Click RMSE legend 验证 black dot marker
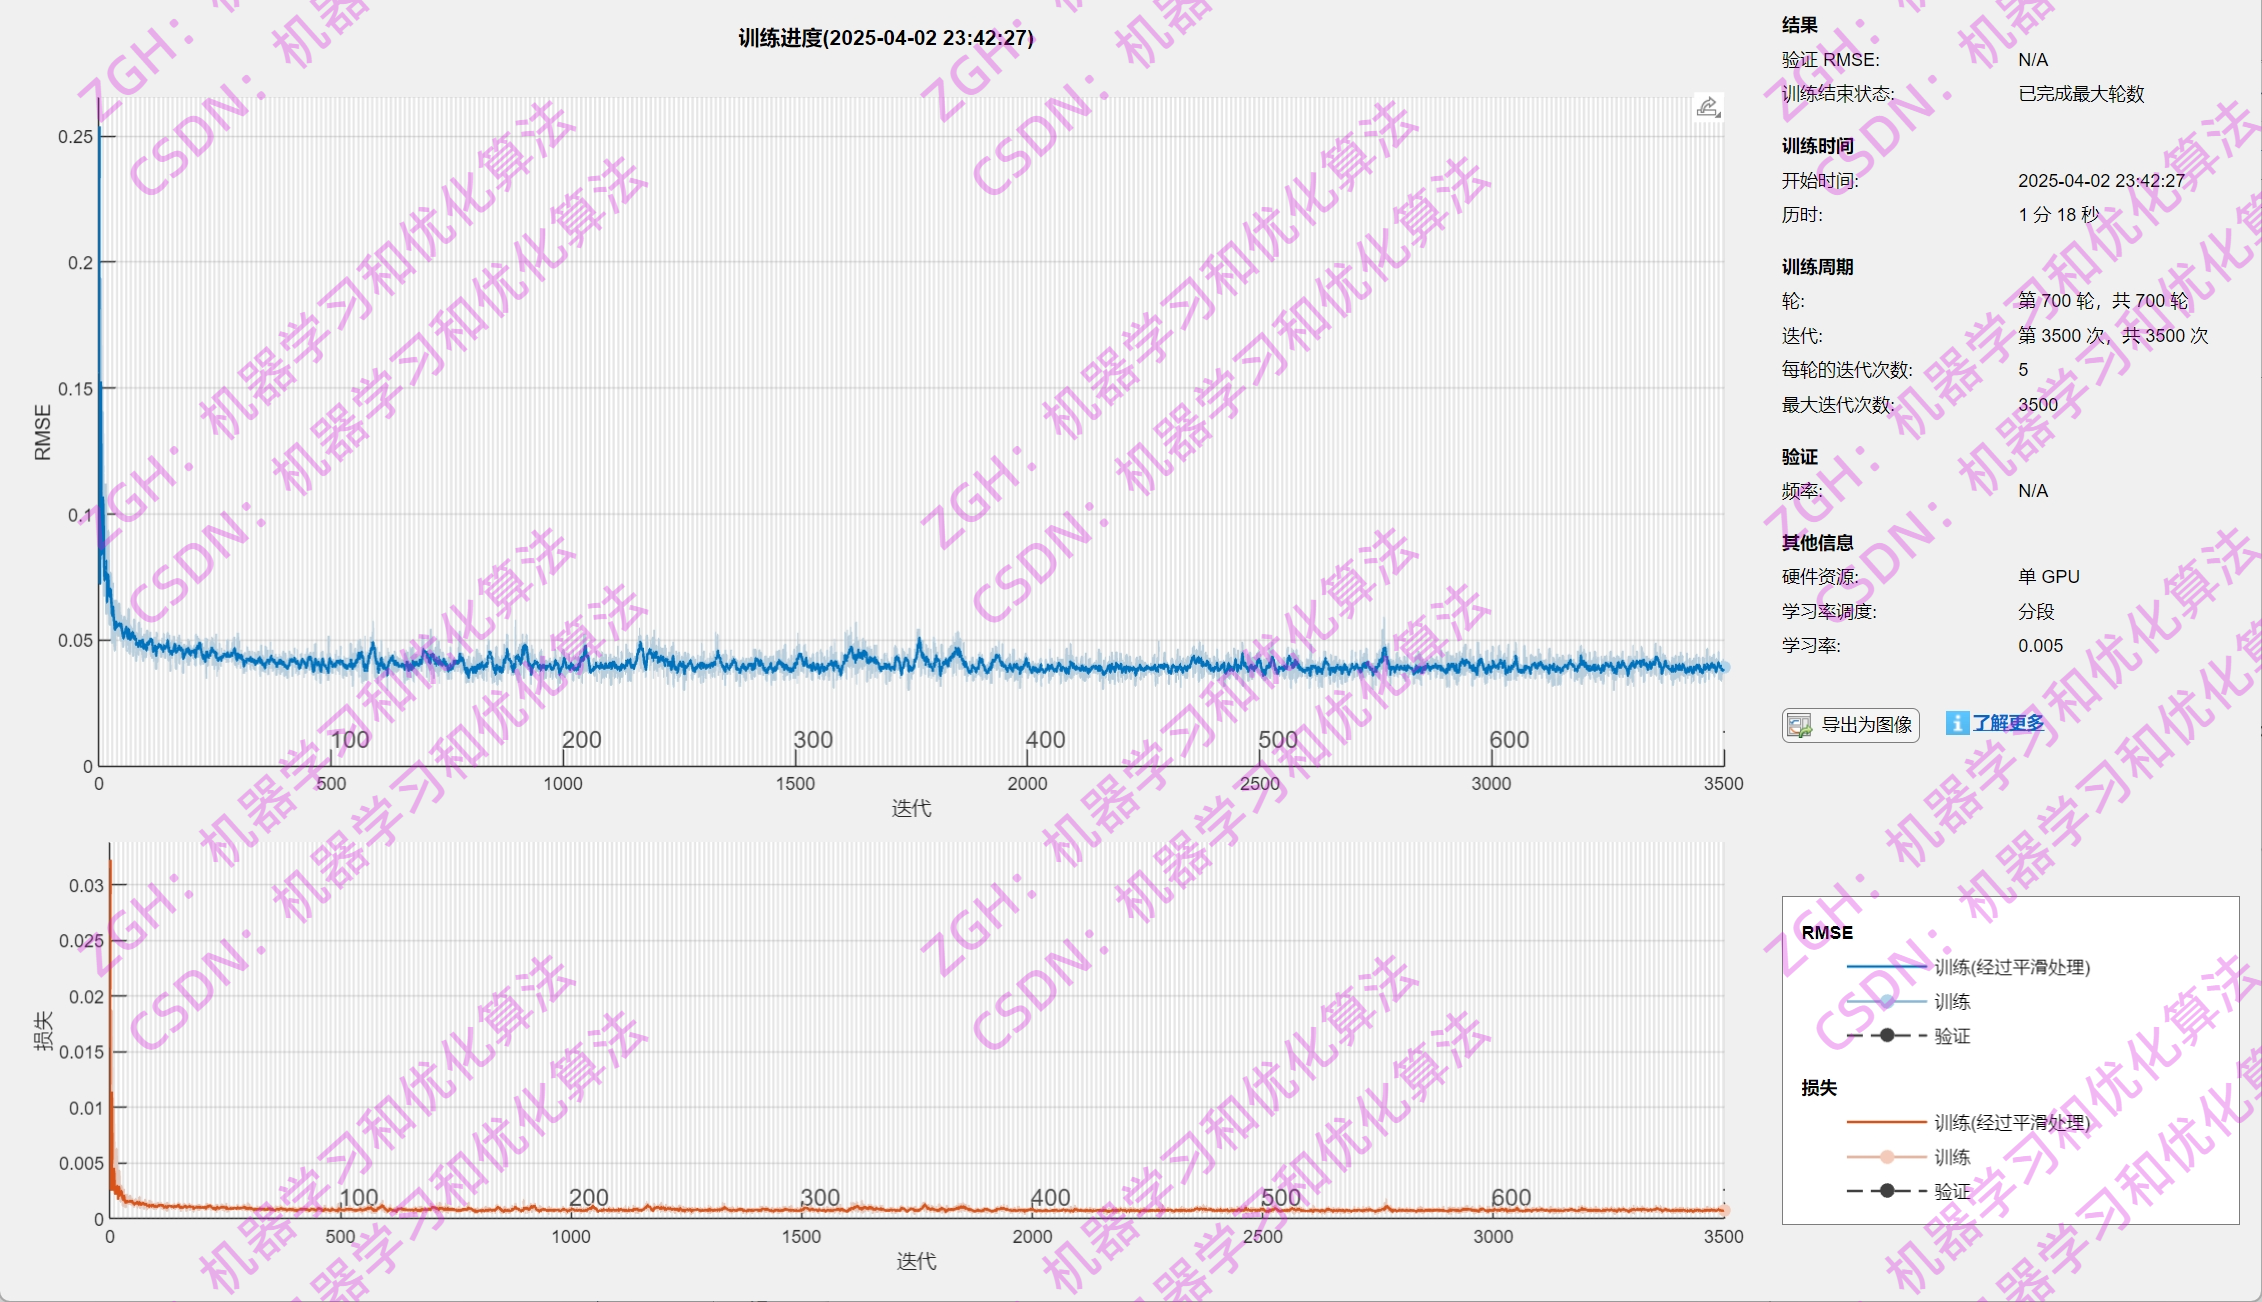Screen dimensions: 2262x1302 1887,1036
